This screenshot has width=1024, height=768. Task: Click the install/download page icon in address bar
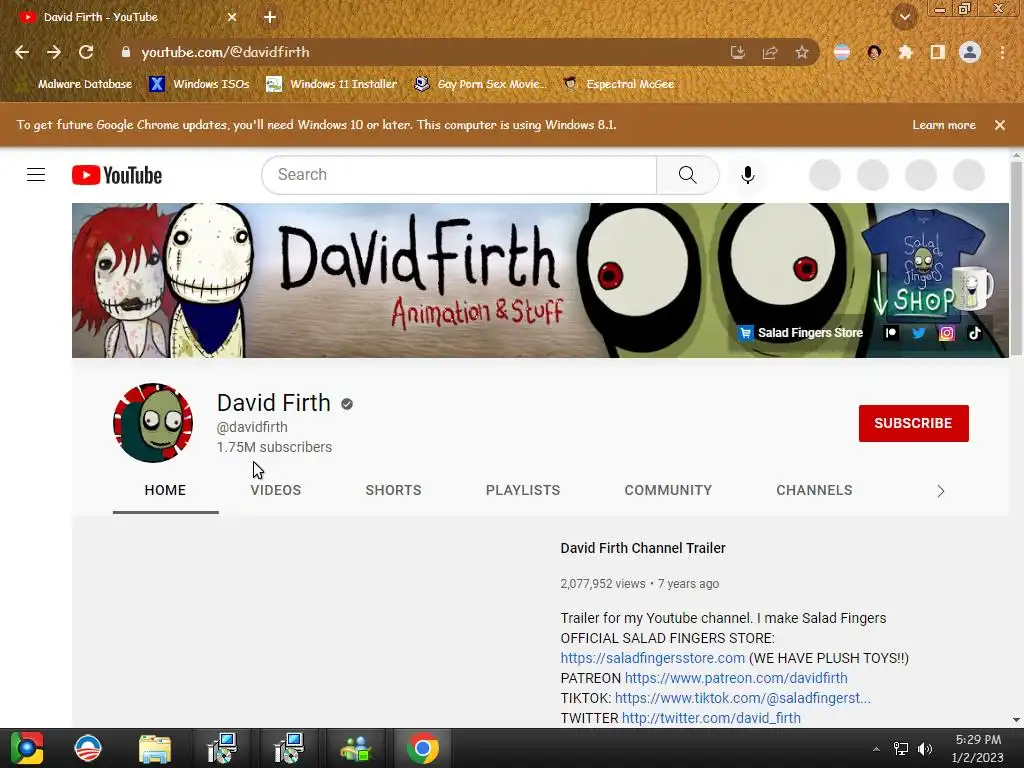point(738,52)
